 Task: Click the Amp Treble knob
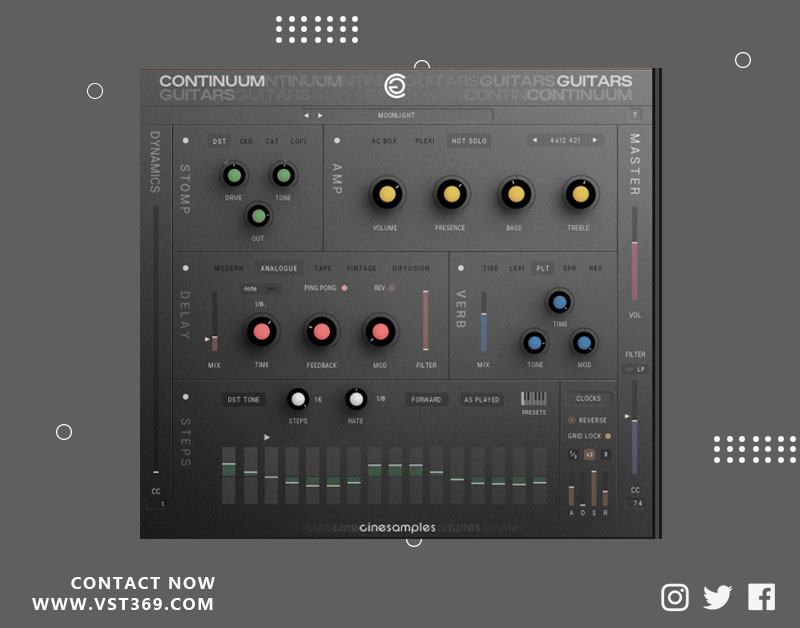[581, 194]
